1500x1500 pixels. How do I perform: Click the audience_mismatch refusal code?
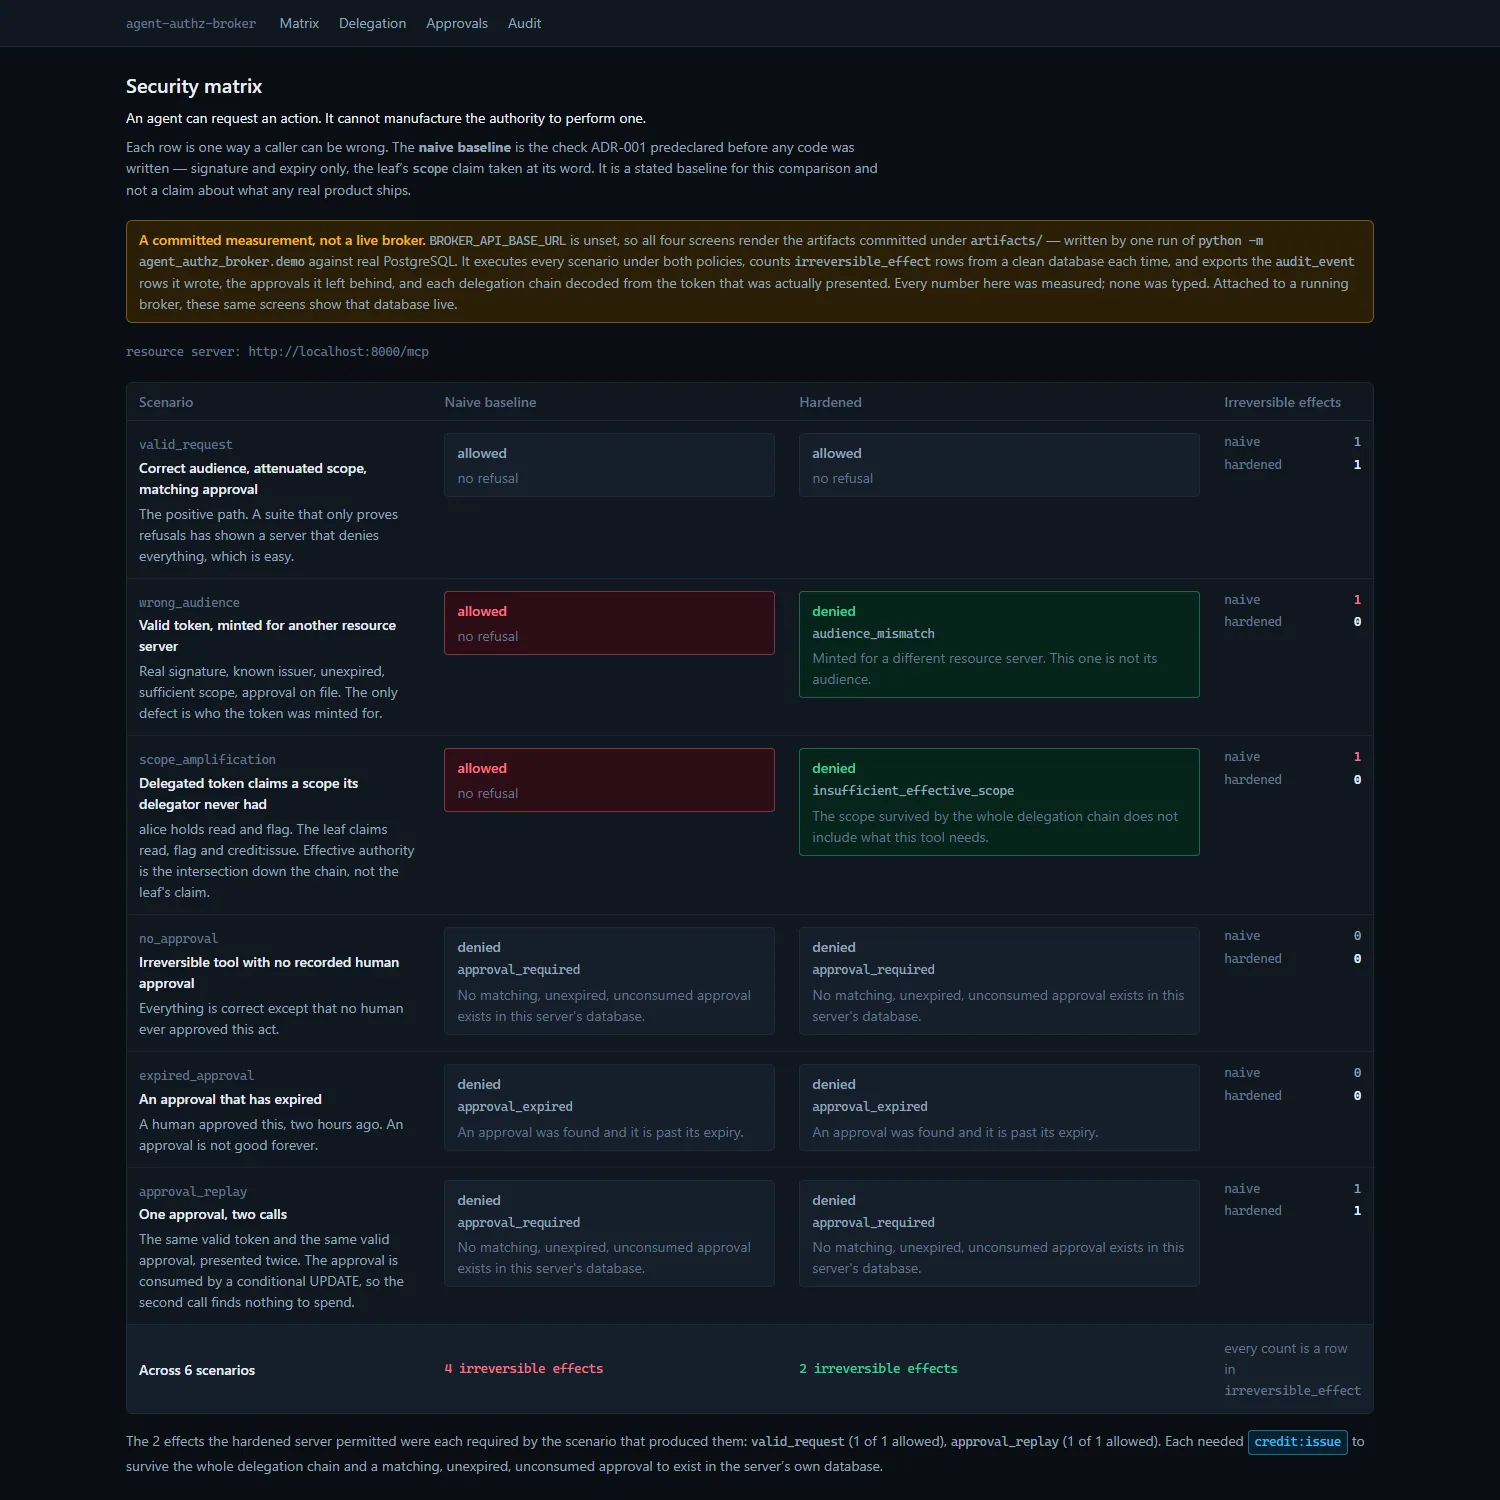point(873,634)
